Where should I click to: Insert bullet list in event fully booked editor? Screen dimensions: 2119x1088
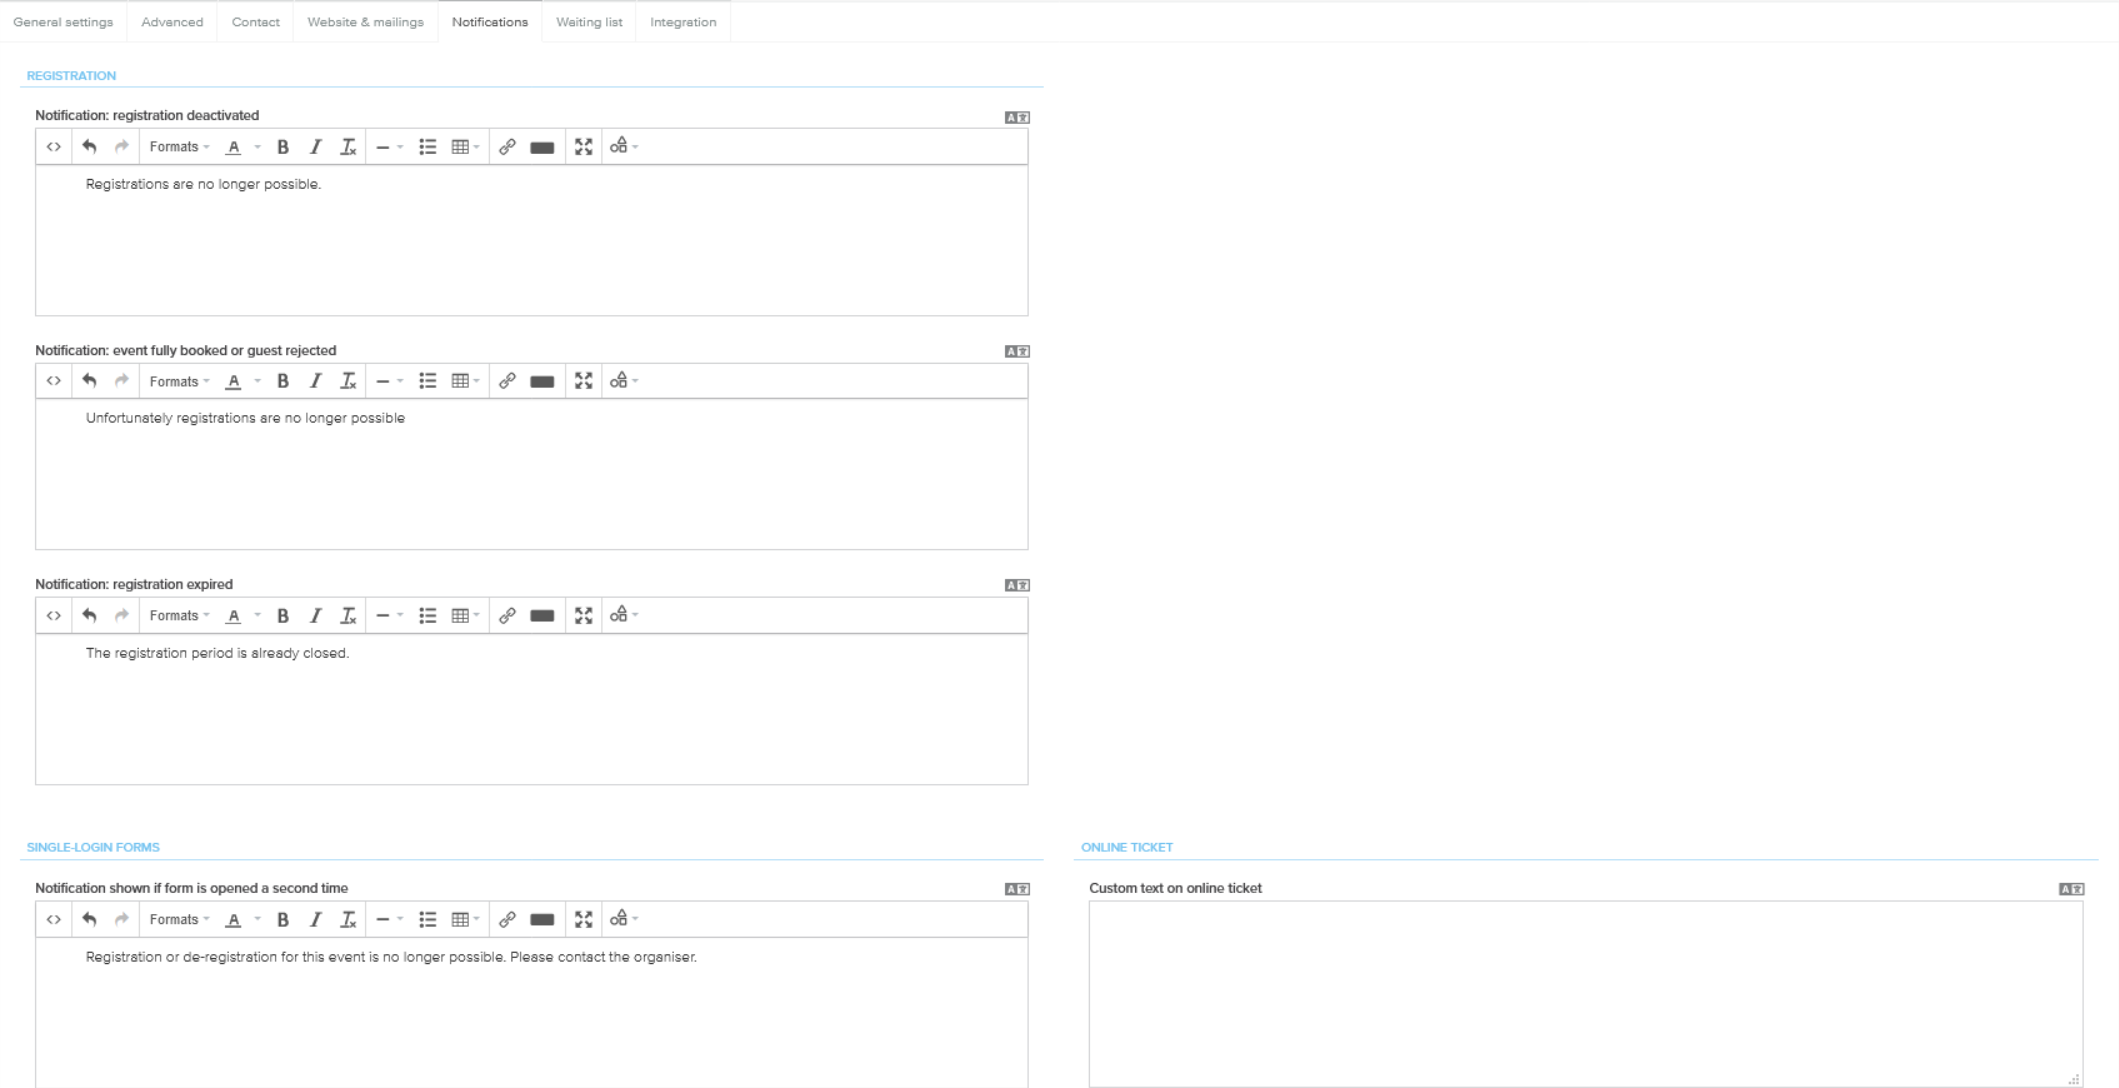427,381
